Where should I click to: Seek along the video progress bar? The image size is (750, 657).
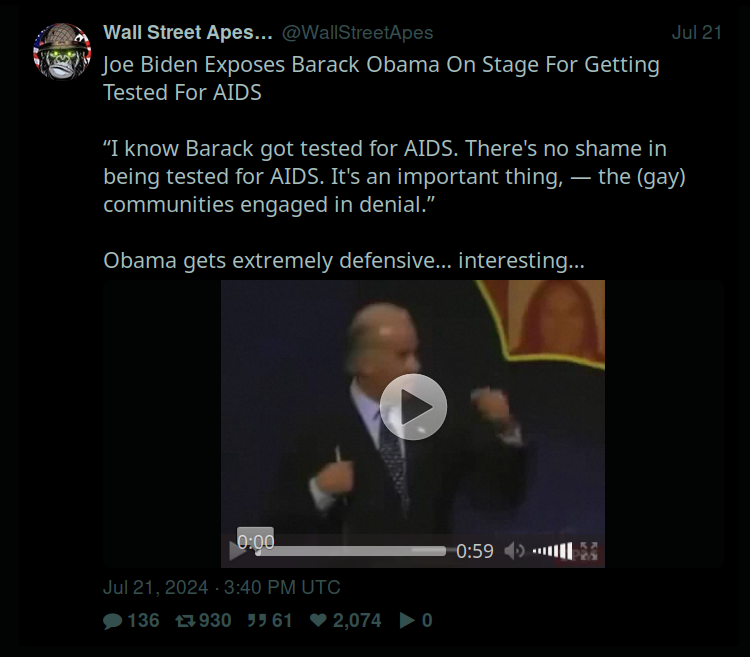[351, 551]
